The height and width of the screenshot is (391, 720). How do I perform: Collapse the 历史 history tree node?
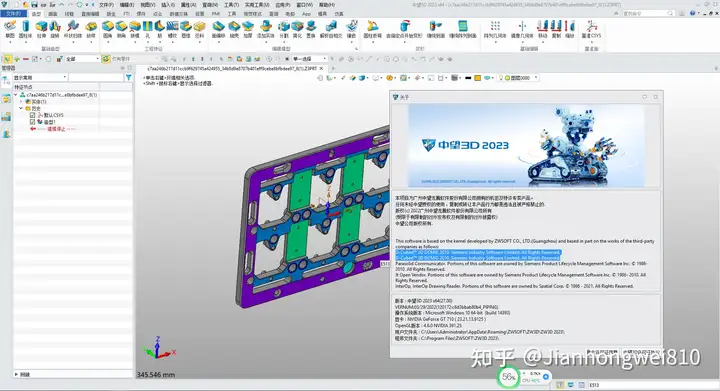coord(21,108)
